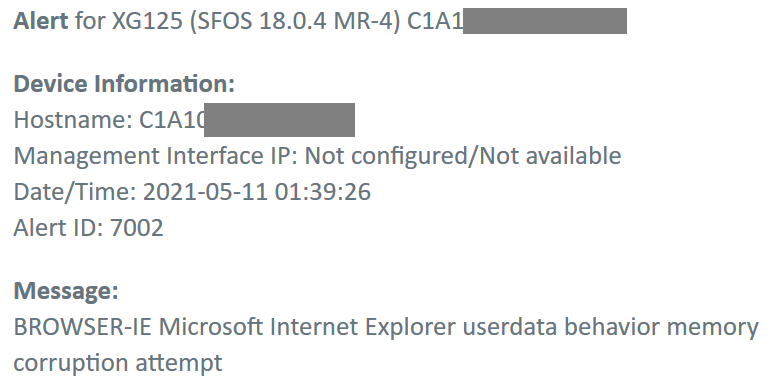Click the Not configured/Not available text
772x384 pixels.
[463, 156]
